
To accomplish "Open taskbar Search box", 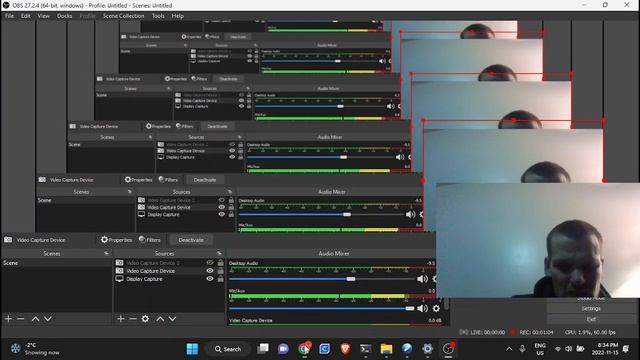I will [x=228, y=349].
